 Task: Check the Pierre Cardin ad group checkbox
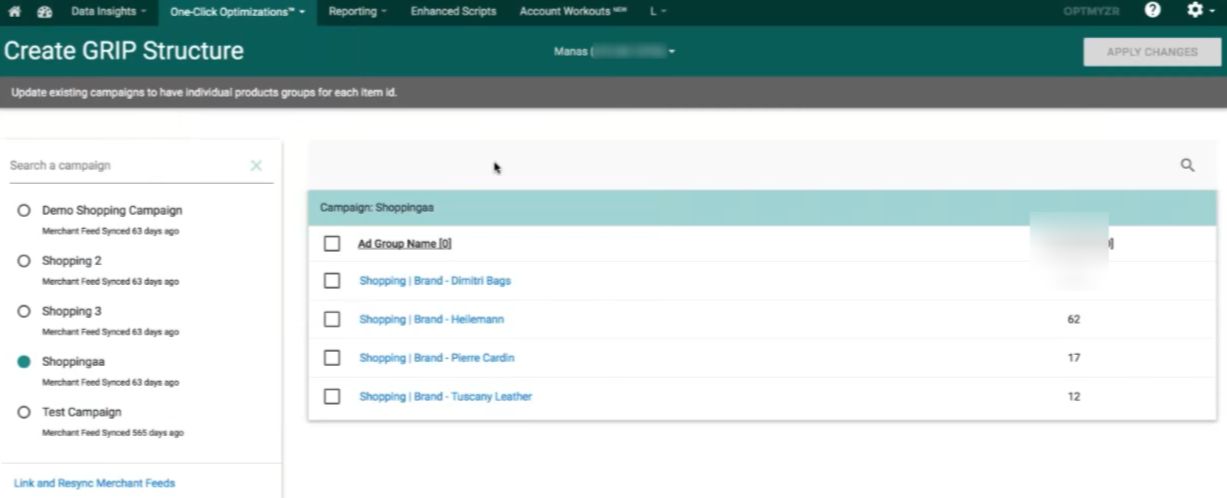[332, 357]
